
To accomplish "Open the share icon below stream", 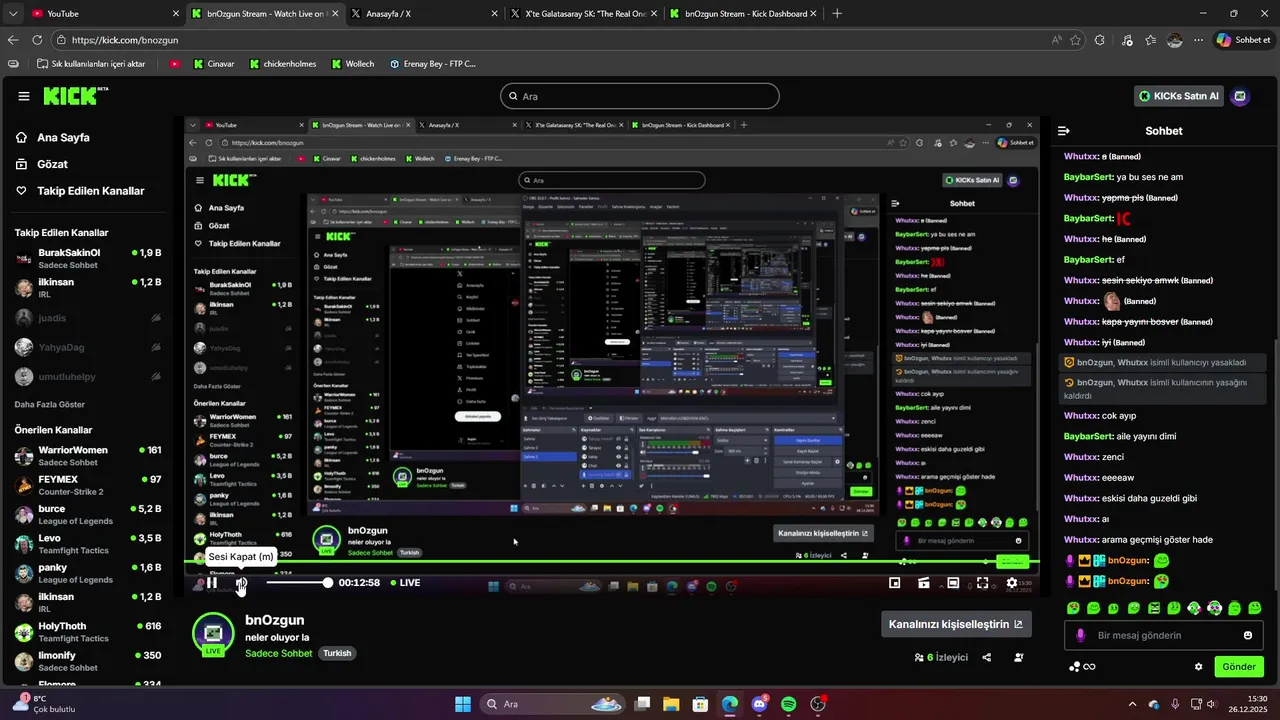I will [987, 657].
